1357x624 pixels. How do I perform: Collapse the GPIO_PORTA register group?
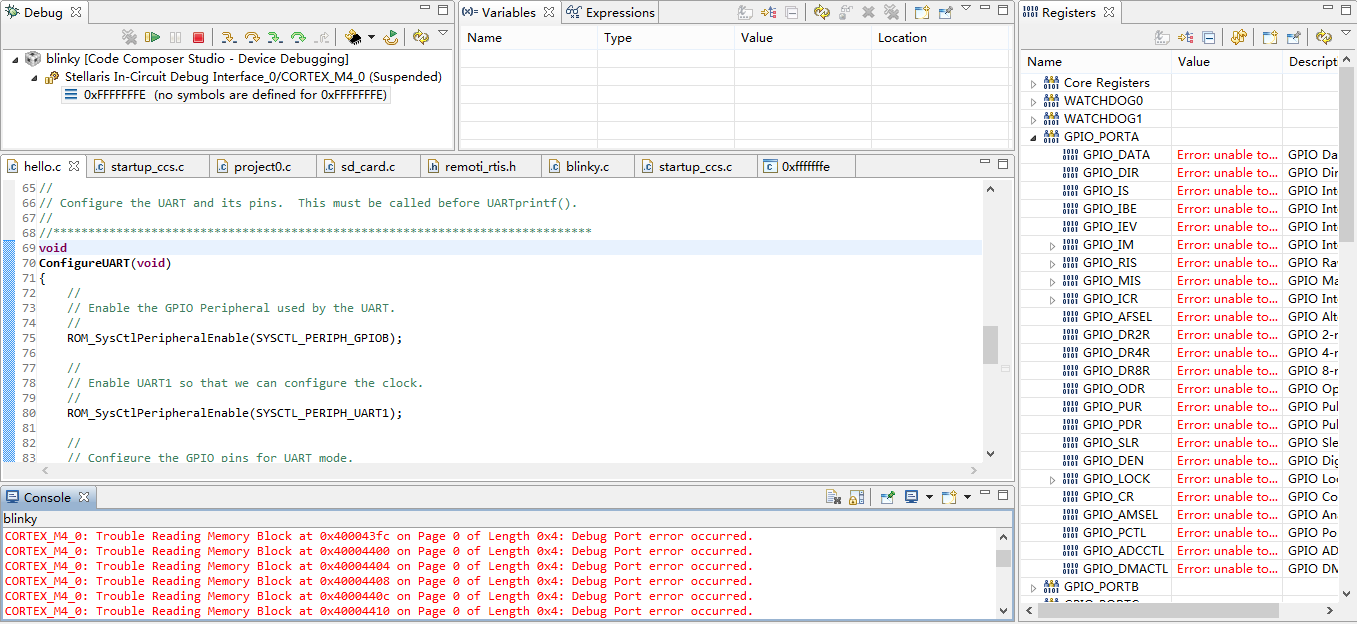tap(1034, 137)
